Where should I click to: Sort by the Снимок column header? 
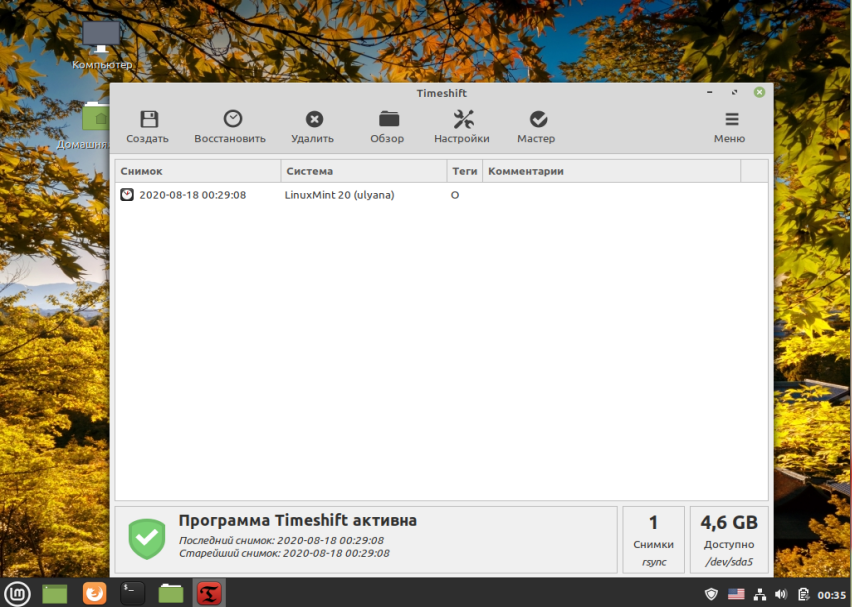click(198, 171)
